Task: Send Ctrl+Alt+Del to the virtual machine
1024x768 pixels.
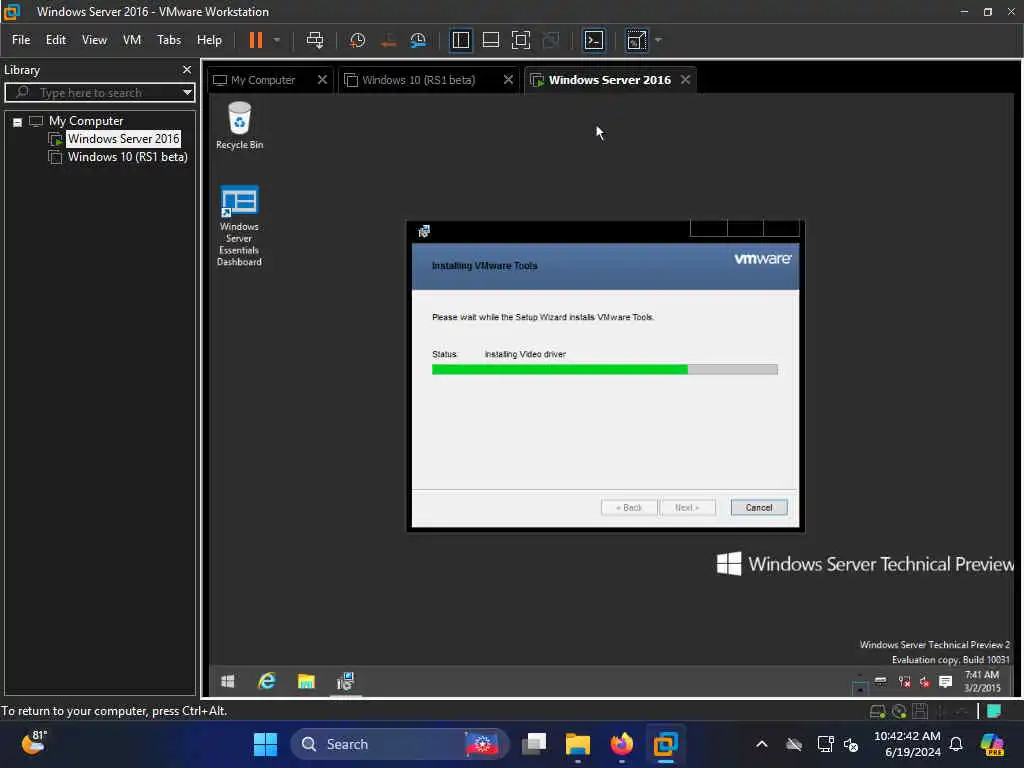Action: (x=315, y=40)
